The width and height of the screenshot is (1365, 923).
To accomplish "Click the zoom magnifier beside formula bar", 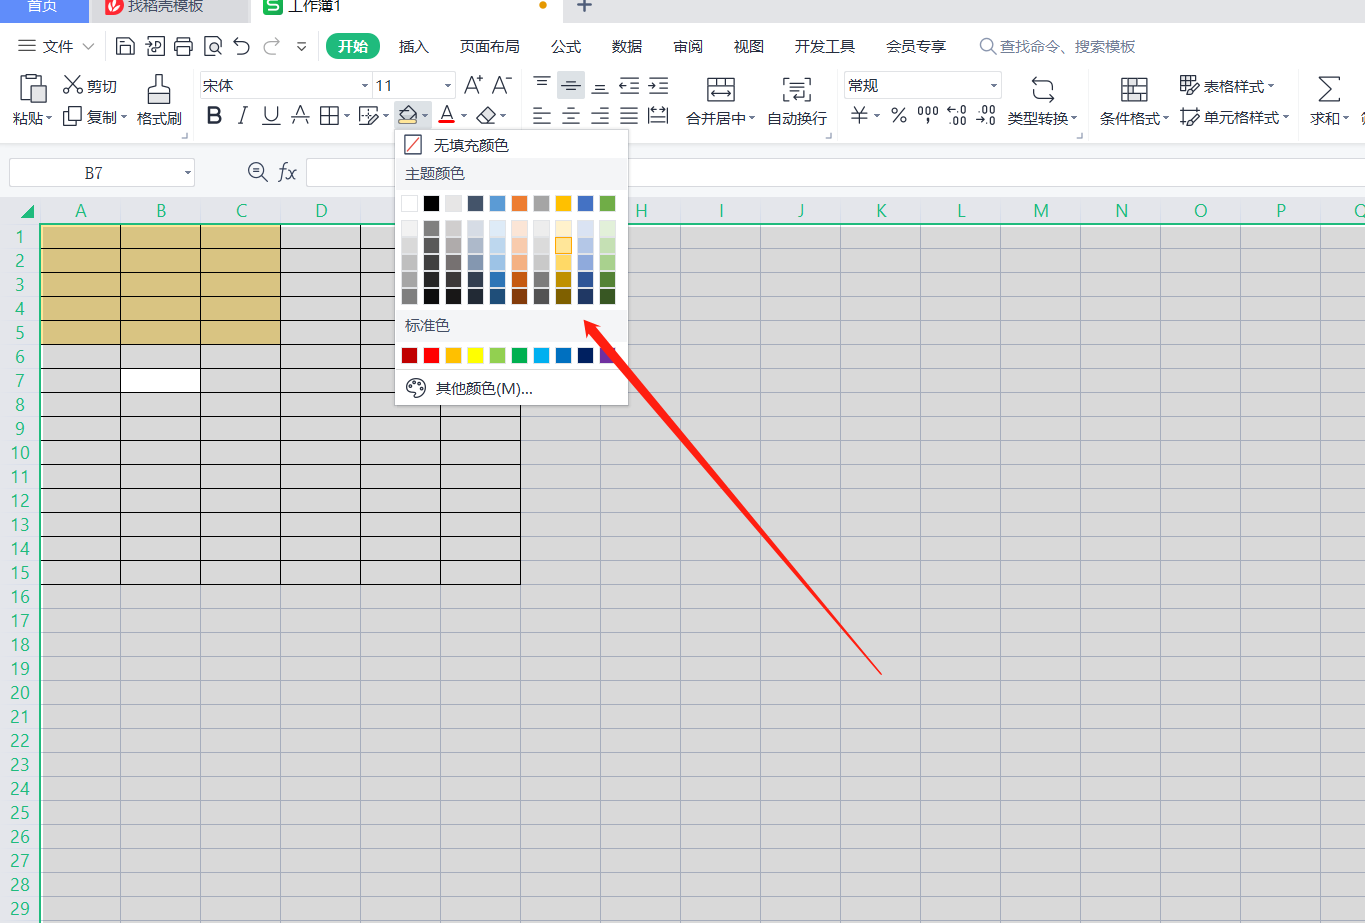I will pos(257,172).
